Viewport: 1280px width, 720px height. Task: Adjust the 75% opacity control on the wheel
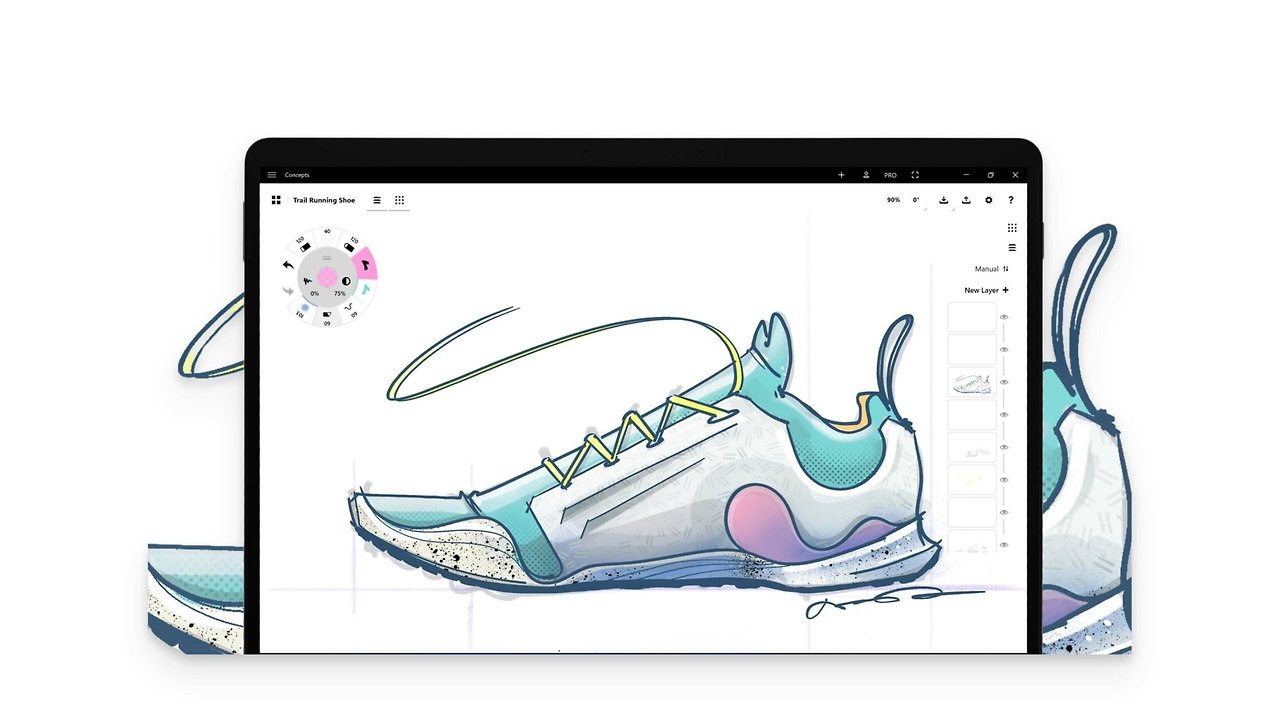[x=343, y=287]
